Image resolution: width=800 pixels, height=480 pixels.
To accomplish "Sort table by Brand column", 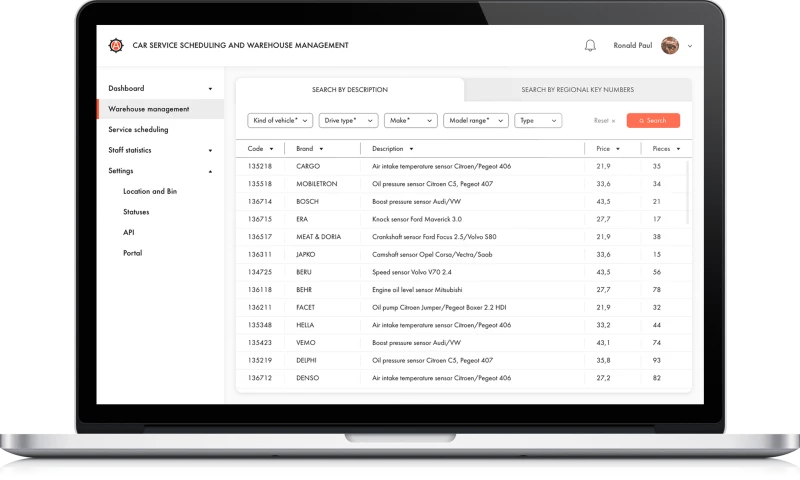I will [310, 149].
